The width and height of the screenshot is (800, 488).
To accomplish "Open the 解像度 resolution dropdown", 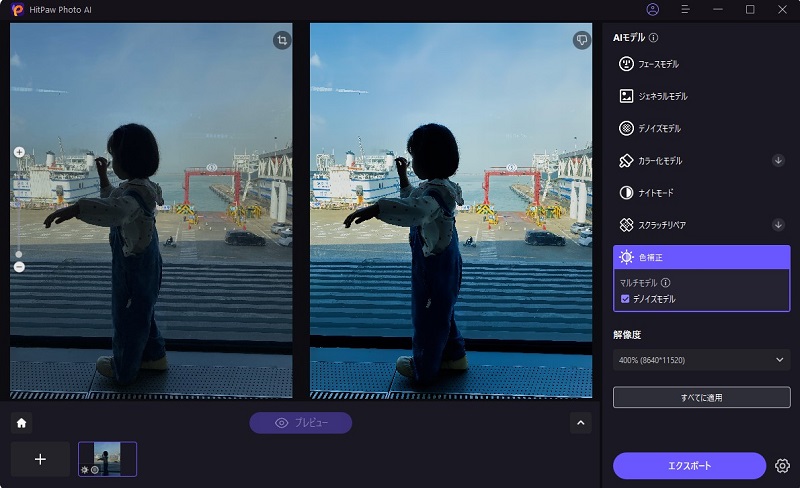I will [701, 360].
